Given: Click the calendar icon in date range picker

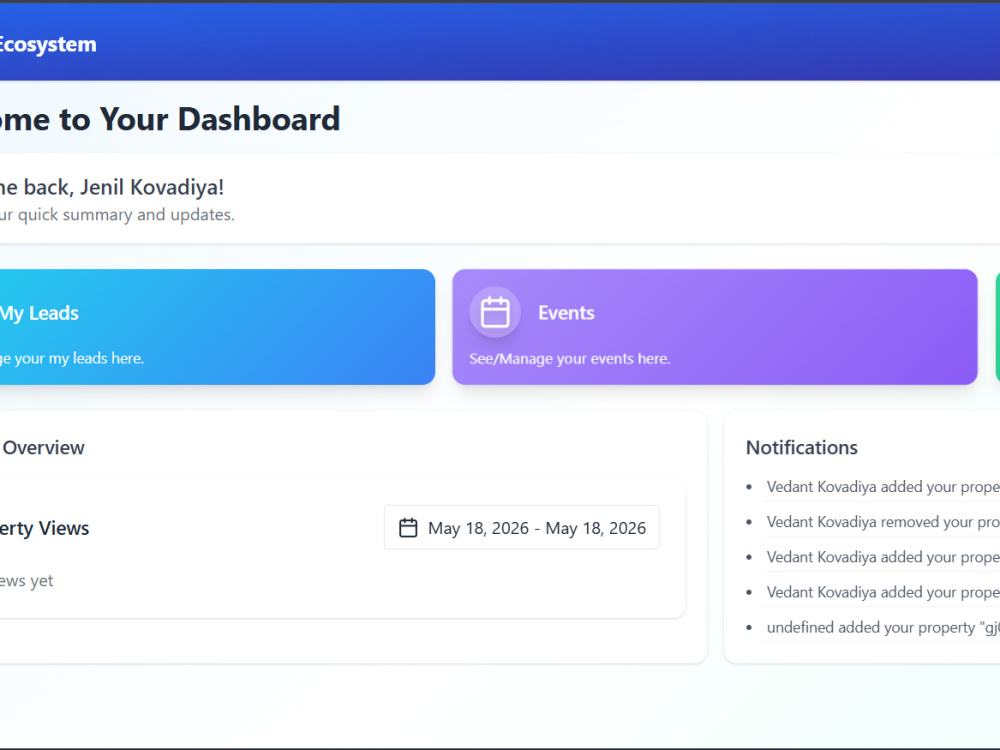Looking at the screenshot, I should point(408,528).
